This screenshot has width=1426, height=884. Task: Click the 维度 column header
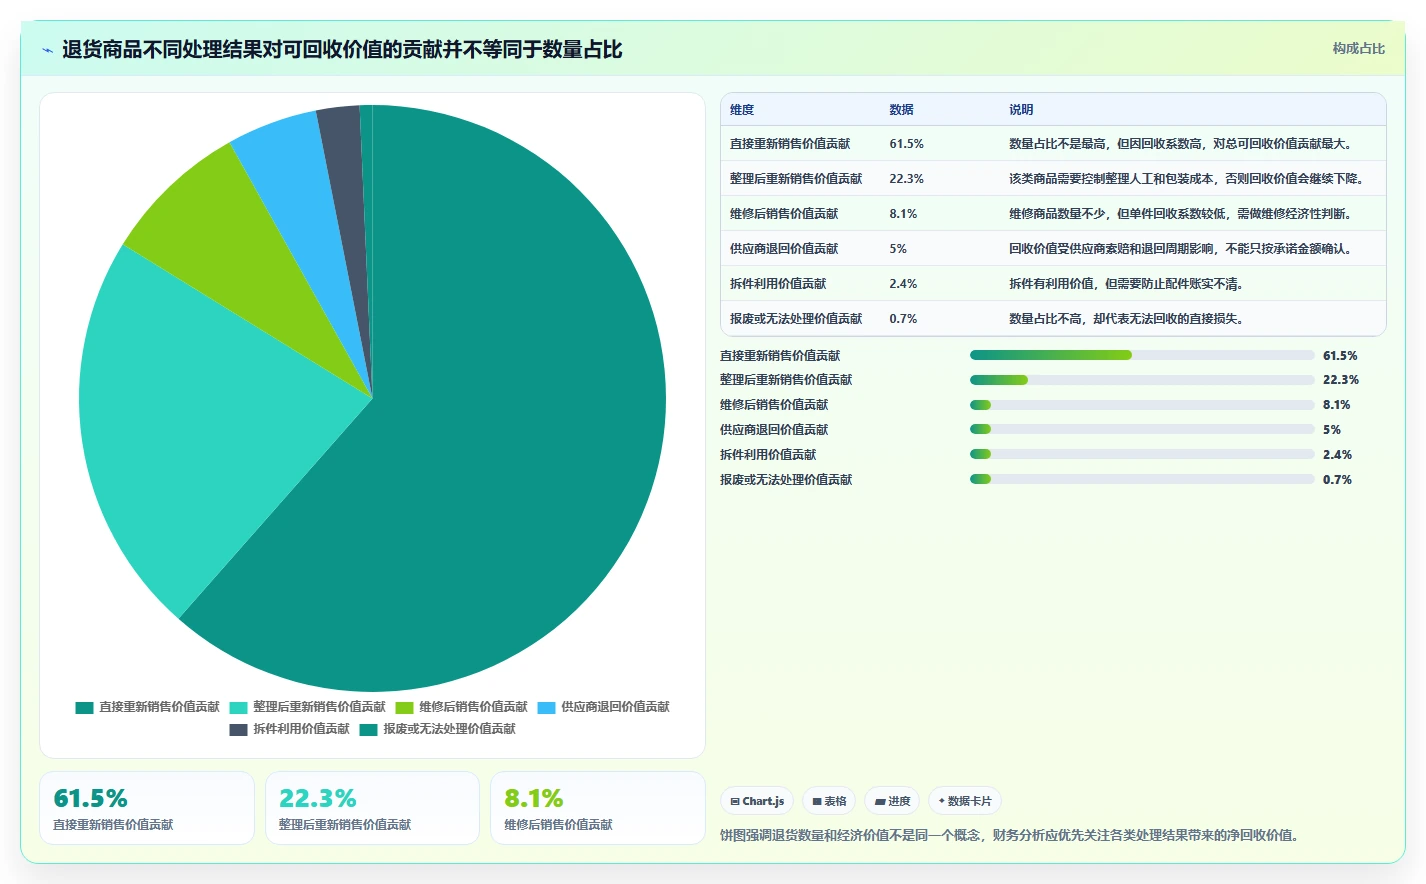click(x=742, y=110)
